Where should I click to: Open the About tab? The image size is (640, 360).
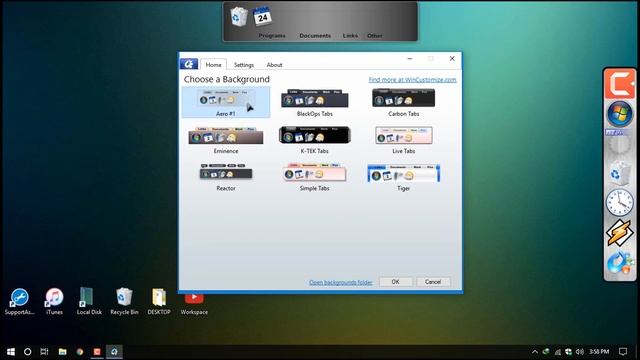tap(274, 65)
